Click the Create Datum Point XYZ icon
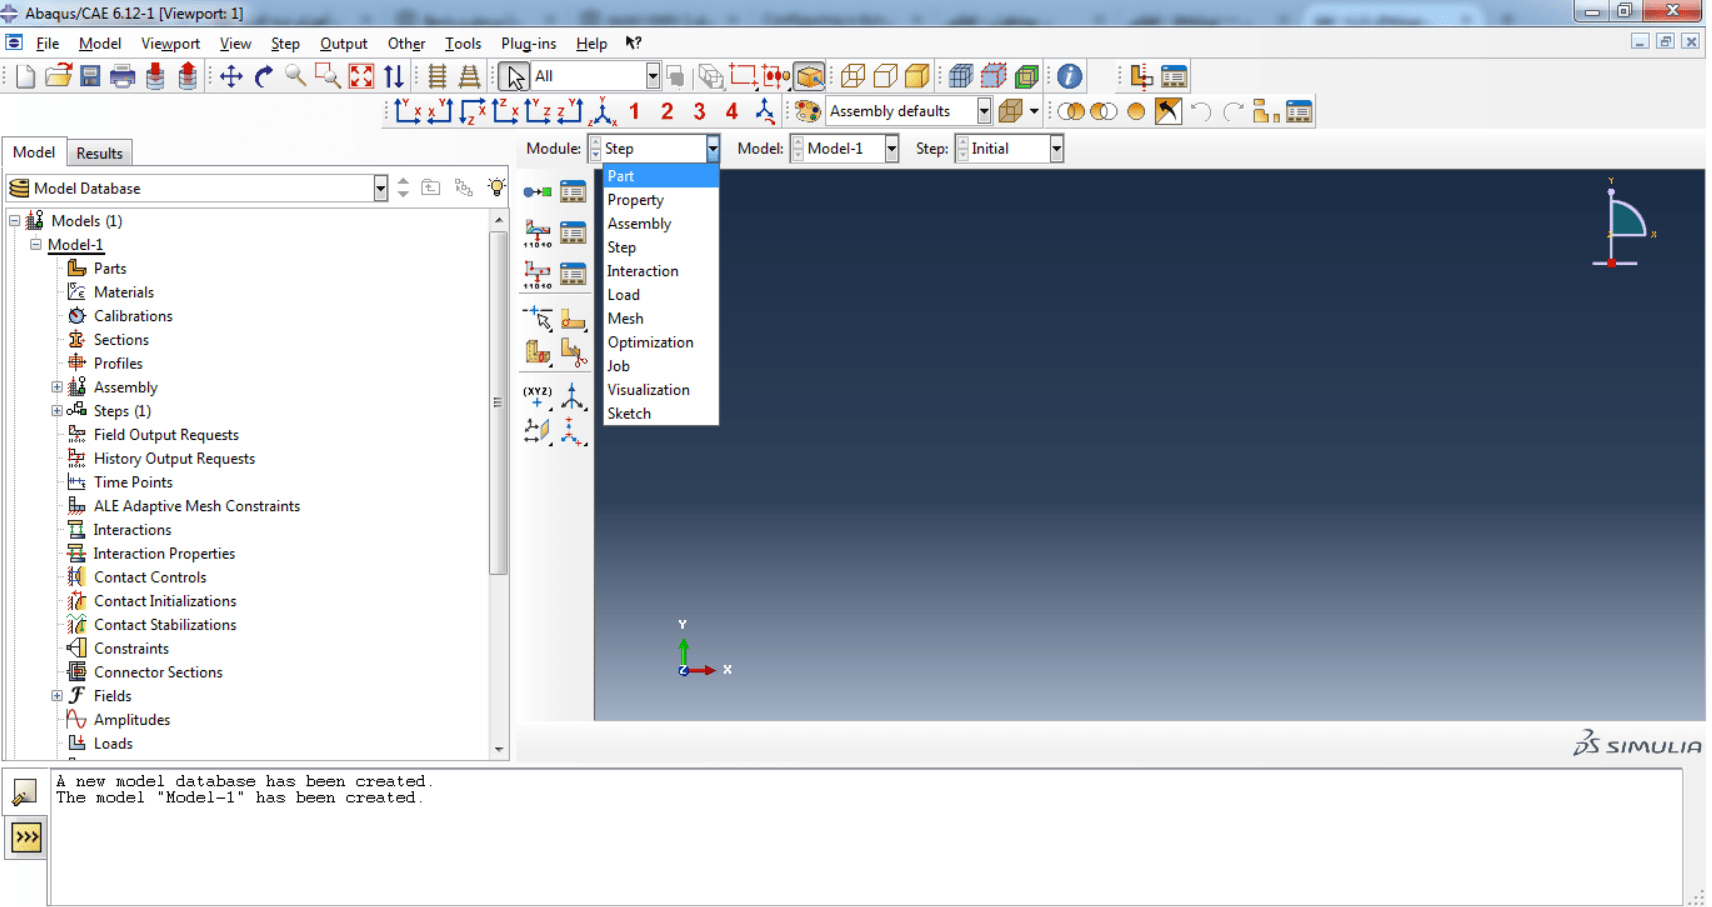 537,397
